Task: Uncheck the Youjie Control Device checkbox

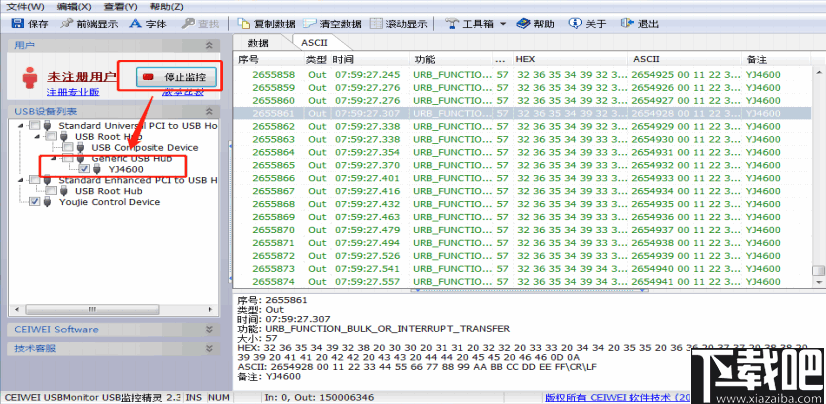Action: [x=34, y=202]
